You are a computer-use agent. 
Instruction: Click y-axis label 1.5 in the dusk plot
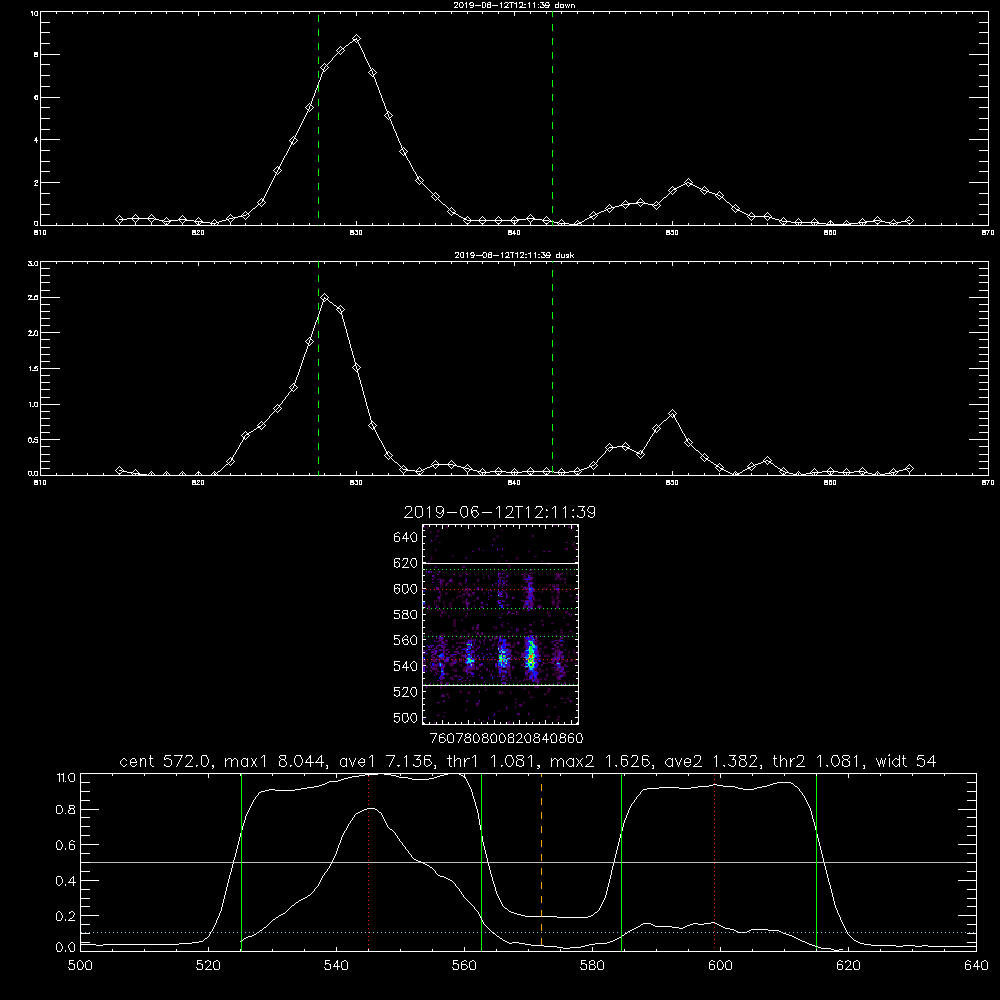[33, 369]
